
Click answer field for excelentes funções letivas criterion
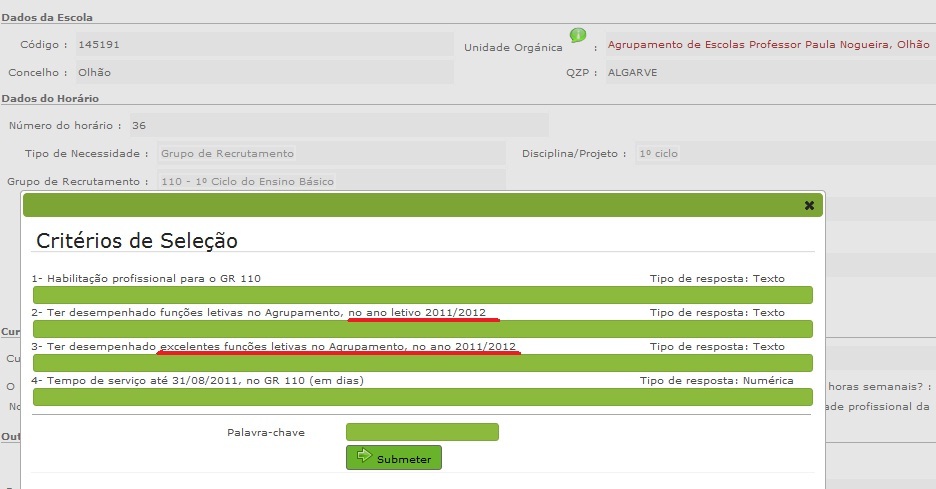(x=422, y=363)
